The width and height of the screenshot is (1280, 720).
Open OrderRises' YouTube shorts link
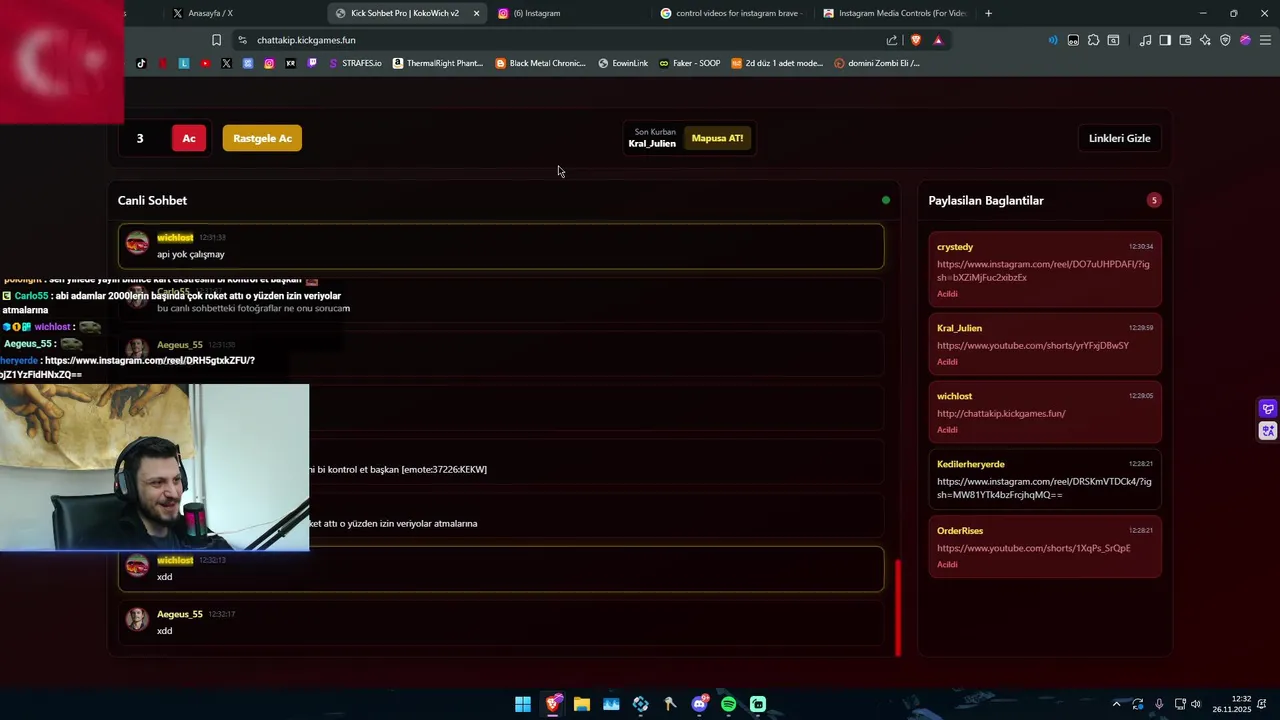point(1033,548)
